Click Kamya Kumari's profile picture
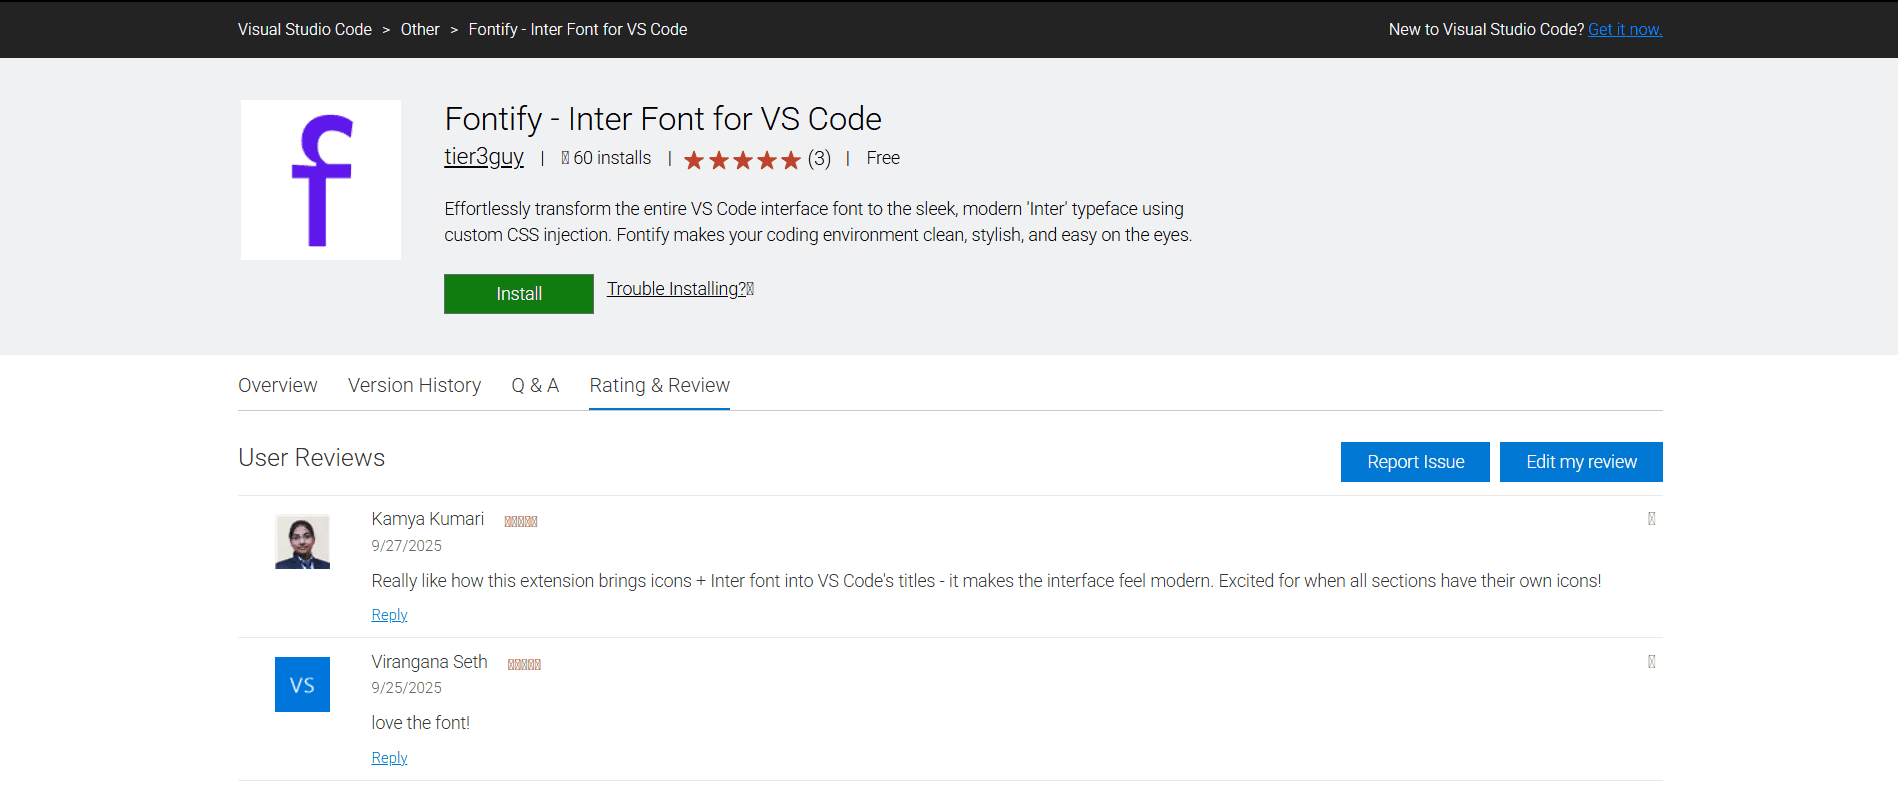Screen dimensions: 1898x803 coord(302,542)
